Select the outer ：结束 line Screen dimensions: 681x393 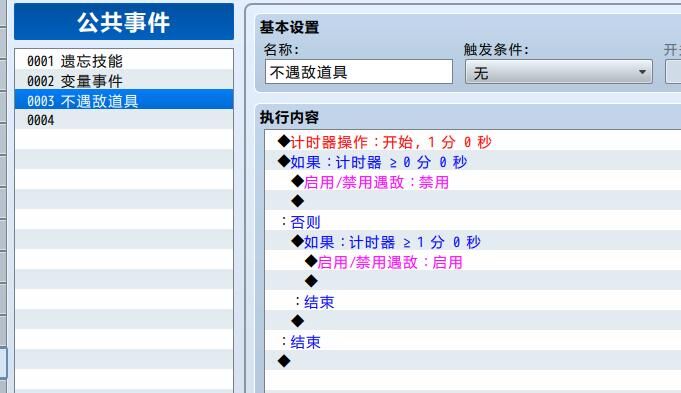(473, 341)
